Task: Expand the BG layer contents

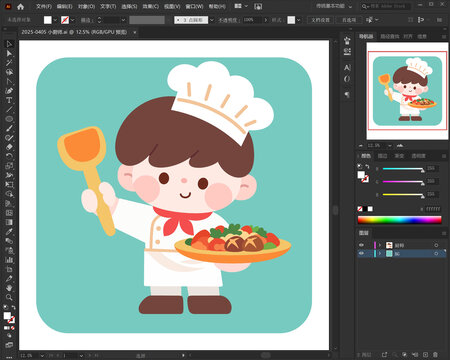Action: point(380,254)
